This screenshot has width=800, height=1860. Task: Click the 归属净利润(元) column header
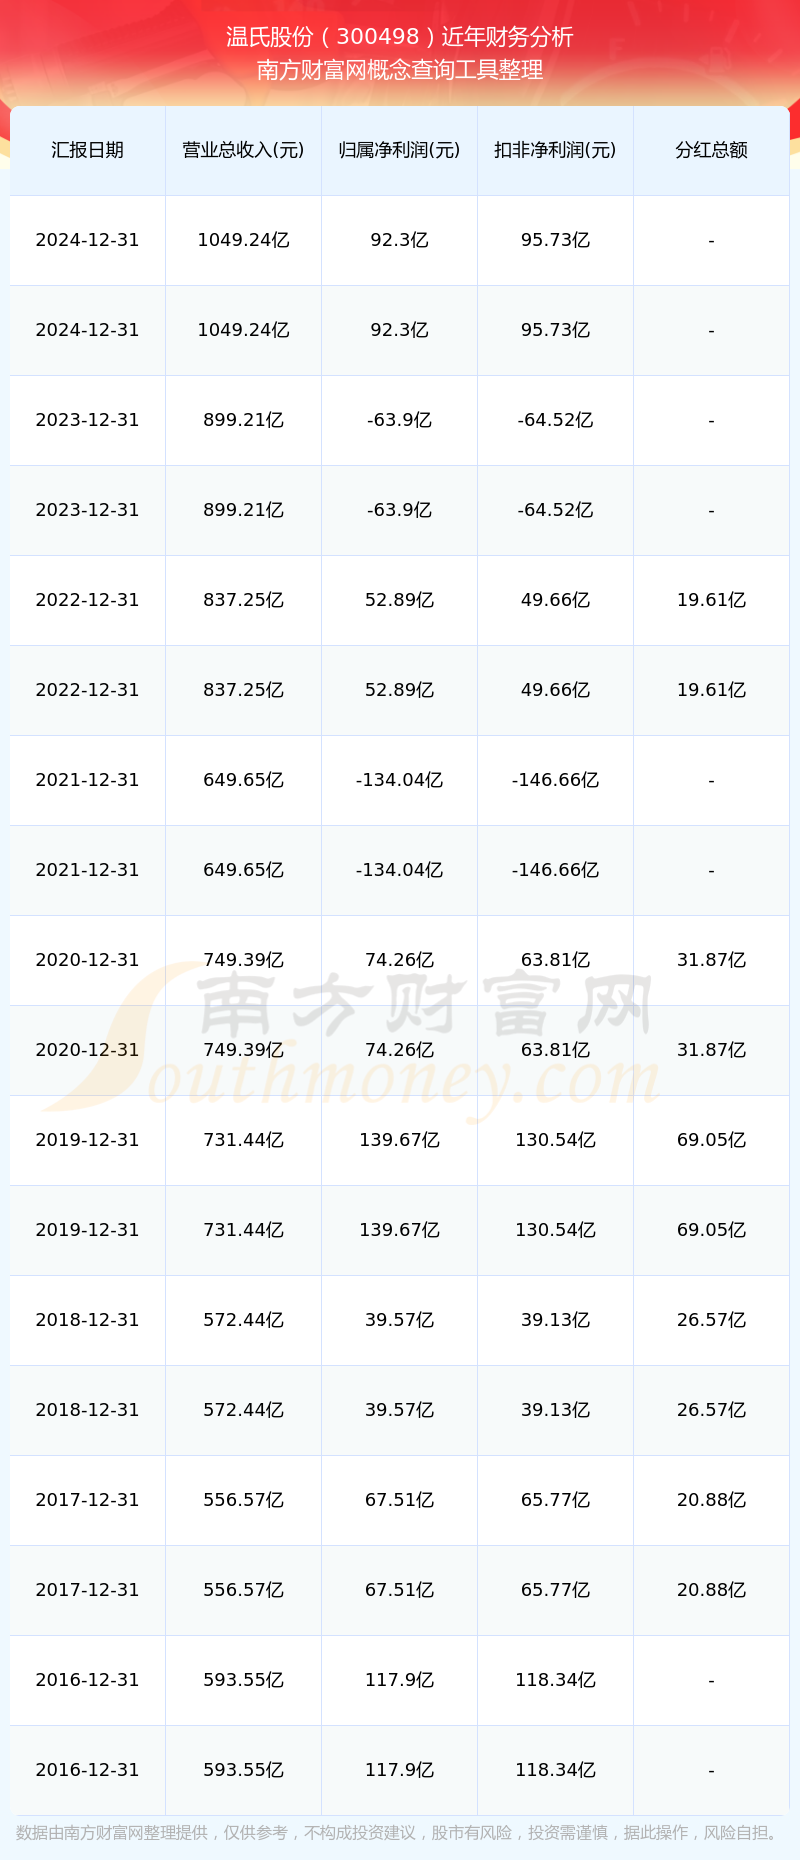[x=399, y=150]
